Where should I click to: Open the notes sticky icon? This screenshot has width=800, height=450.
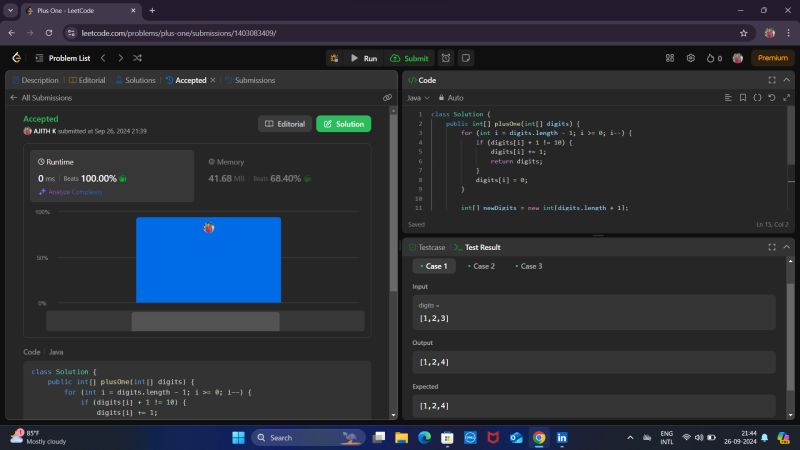pyautogui.click(x=466, y=58)
